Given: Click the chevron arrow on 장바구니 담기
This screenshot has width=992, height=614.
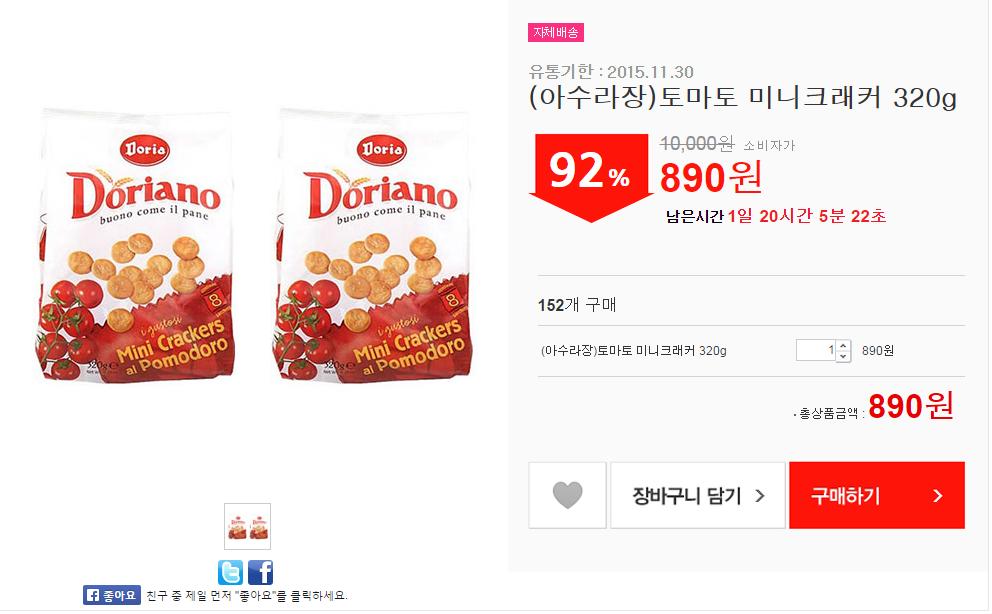Looking at the screenshot, I should click(x=760, y=496).
